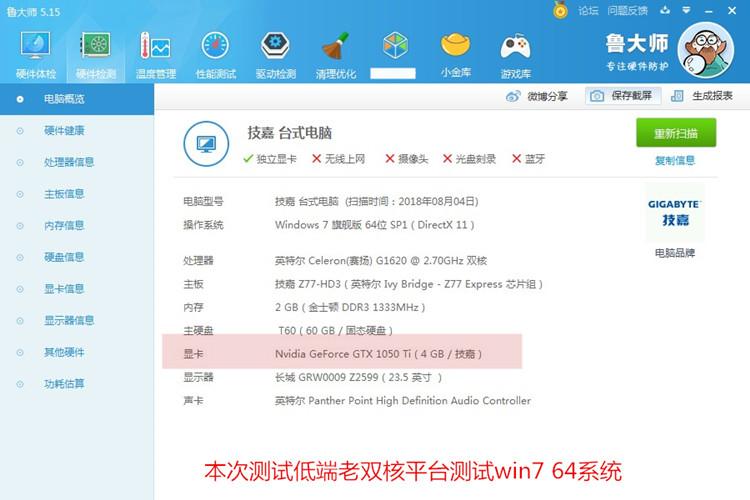
Task: Click the round desktop computer icon
Action: (206, 144)
